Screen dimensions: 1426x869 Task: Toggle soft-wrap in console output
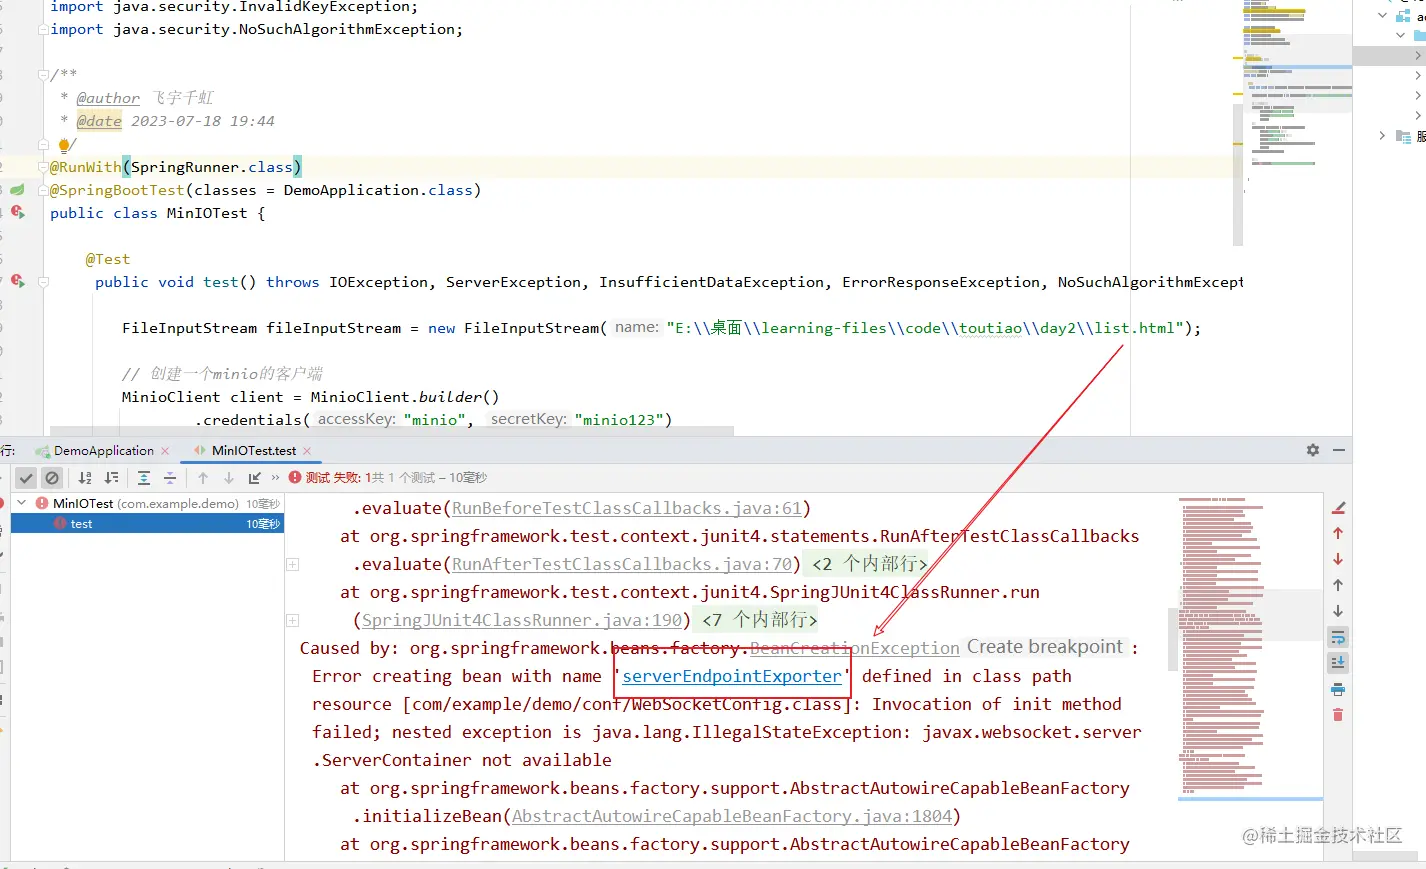coord(1338,637)
